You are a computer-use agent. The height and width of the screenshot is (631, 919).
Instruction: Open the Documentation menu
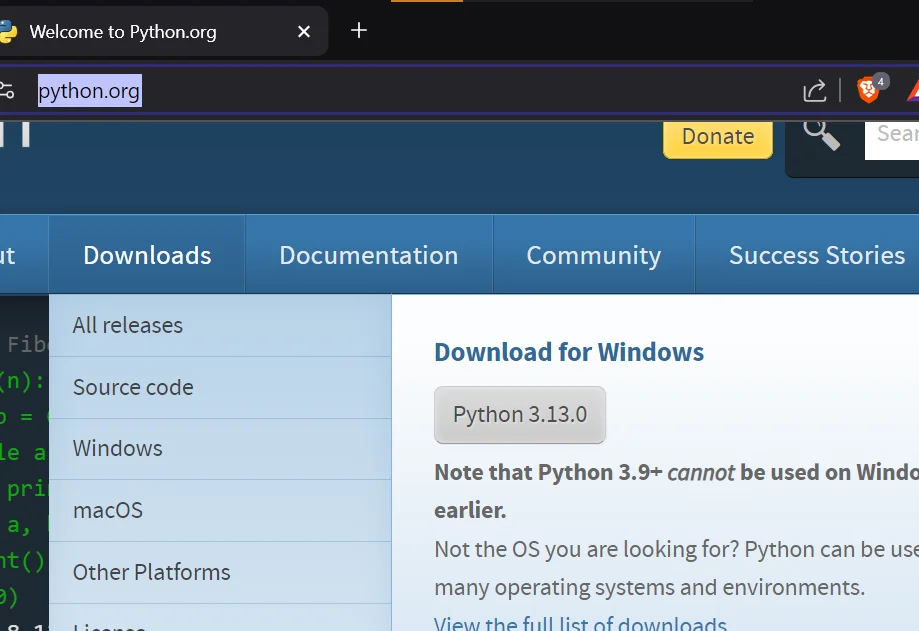pyautogui.click(x=369, y=255)
